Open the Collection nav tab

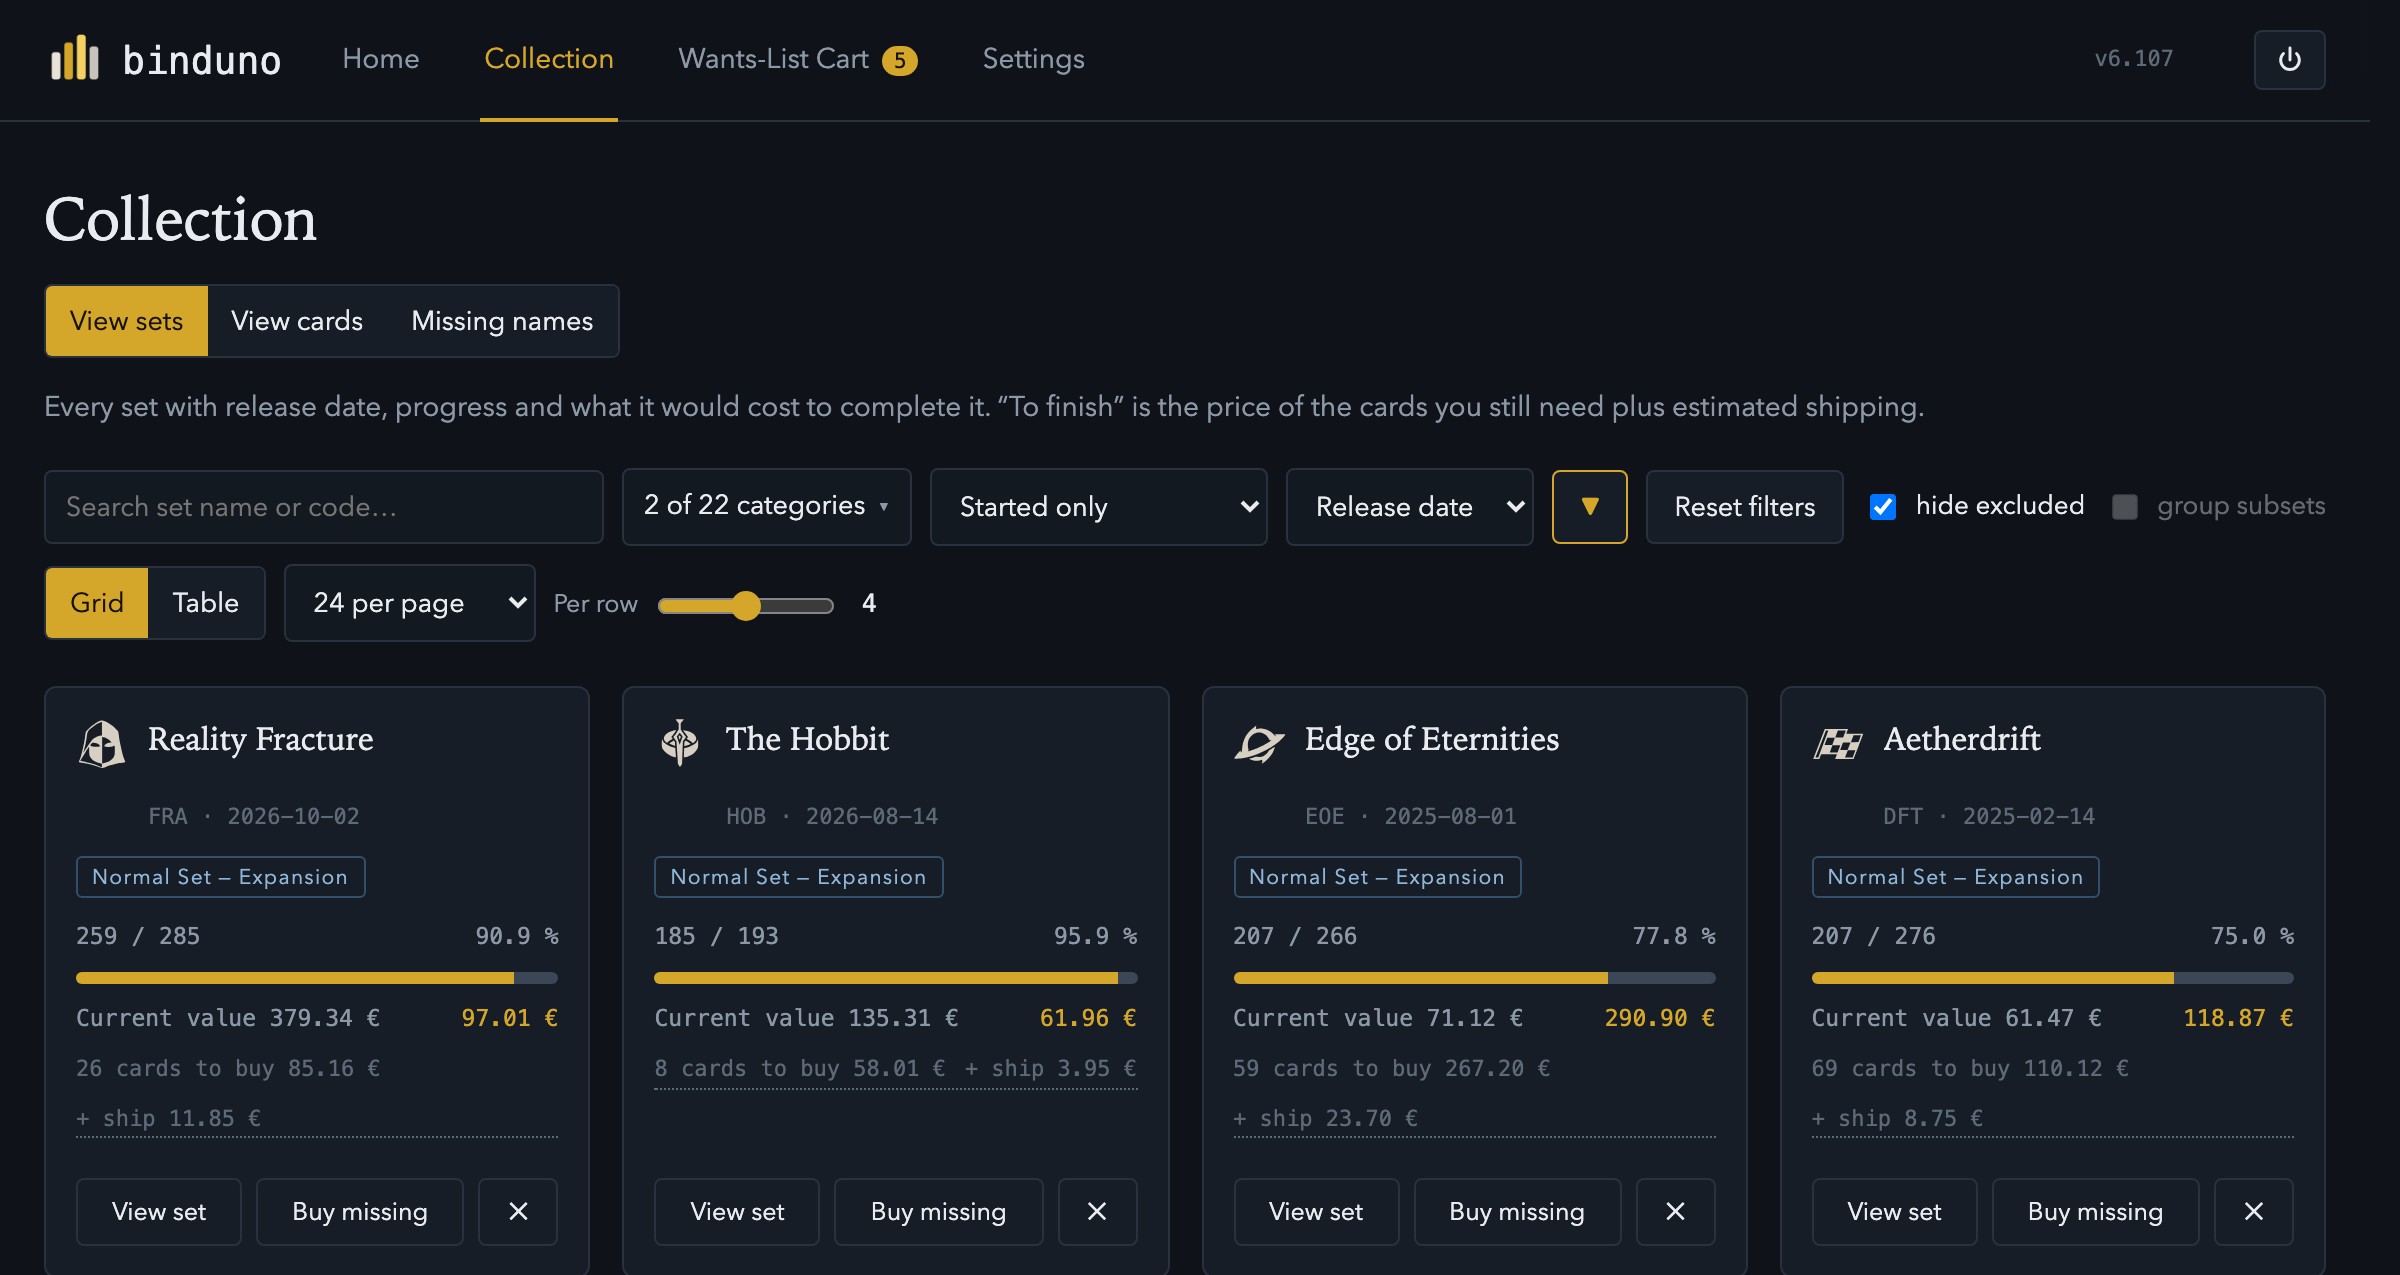click(x=549, y=59)
